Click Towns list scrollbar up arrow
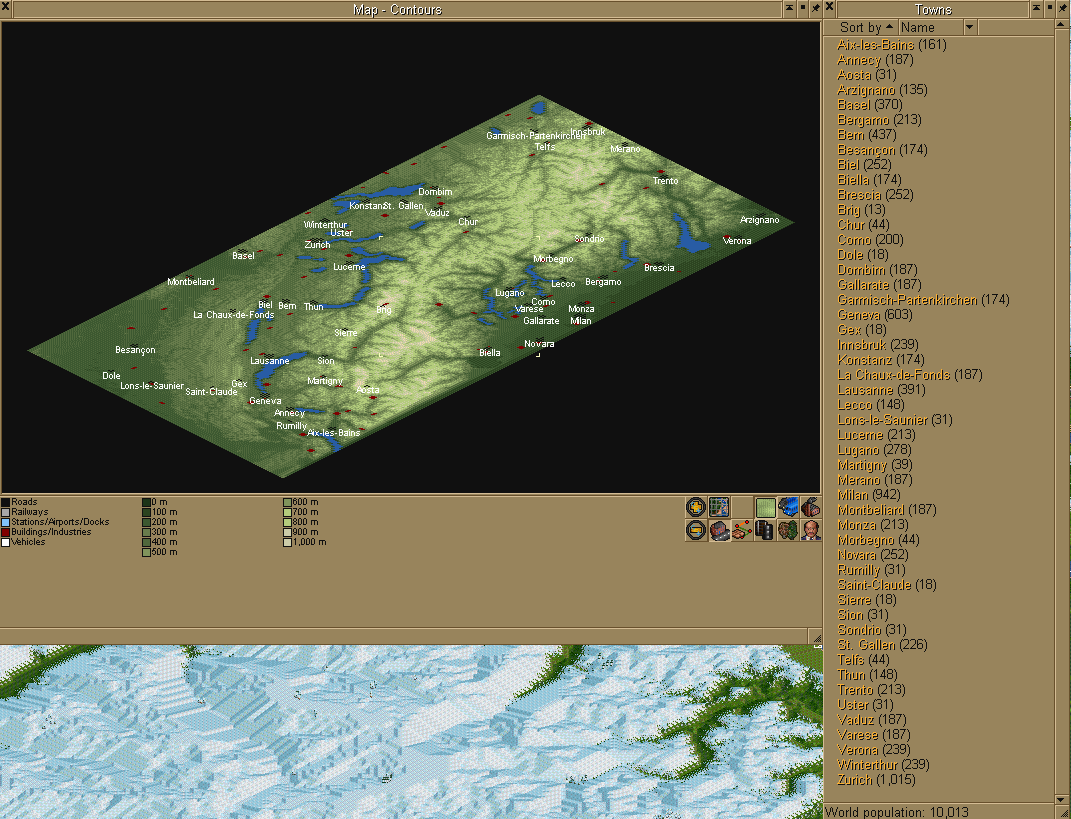 (1063, 27)
